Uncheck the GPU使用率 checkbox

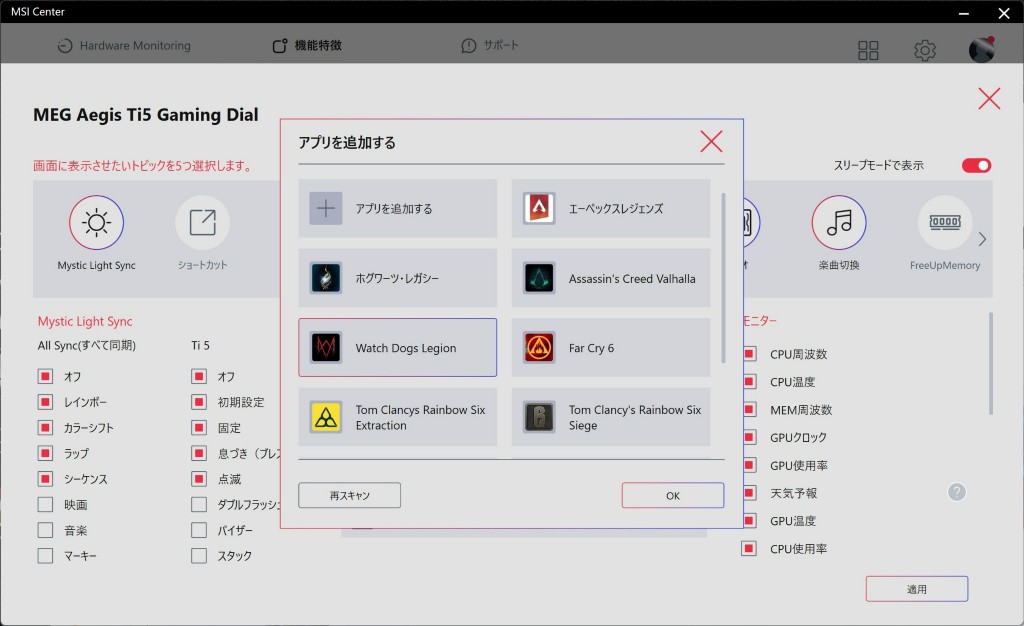[749, 465]
